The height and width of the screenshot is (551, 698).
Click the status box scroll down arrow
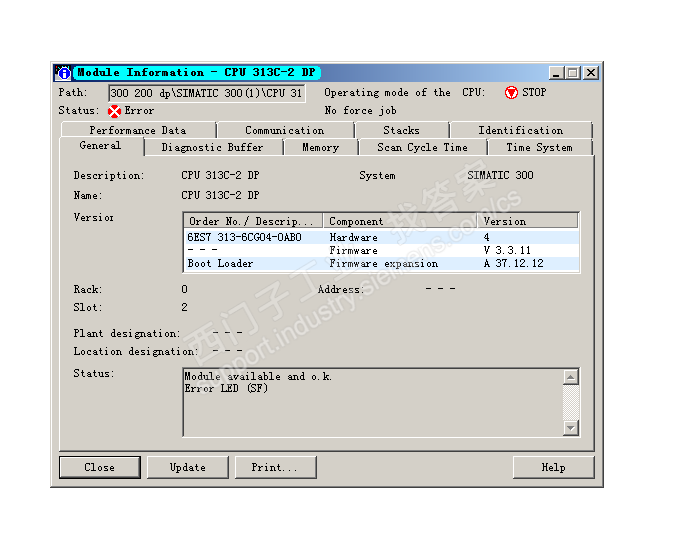[x=571, y=428]
